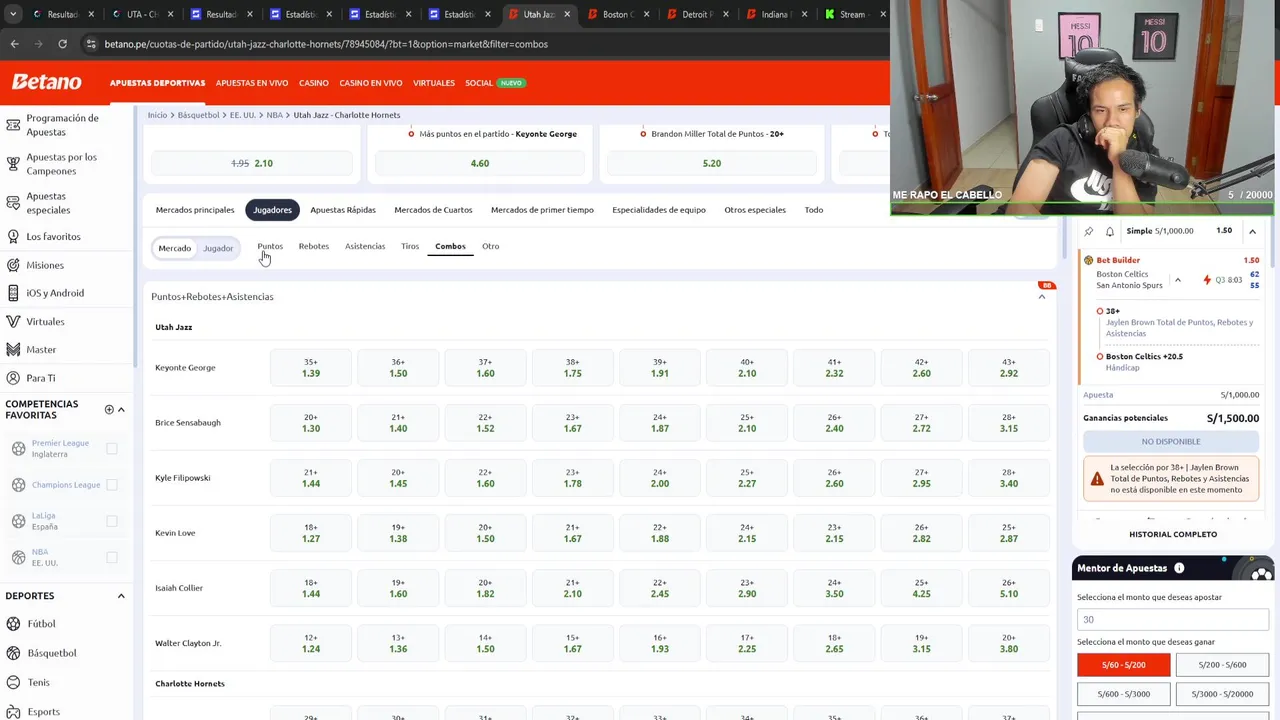Open Mentor de Apuestas info icon
Viewport: 1280px width, 720px height.
point(1179,568)
